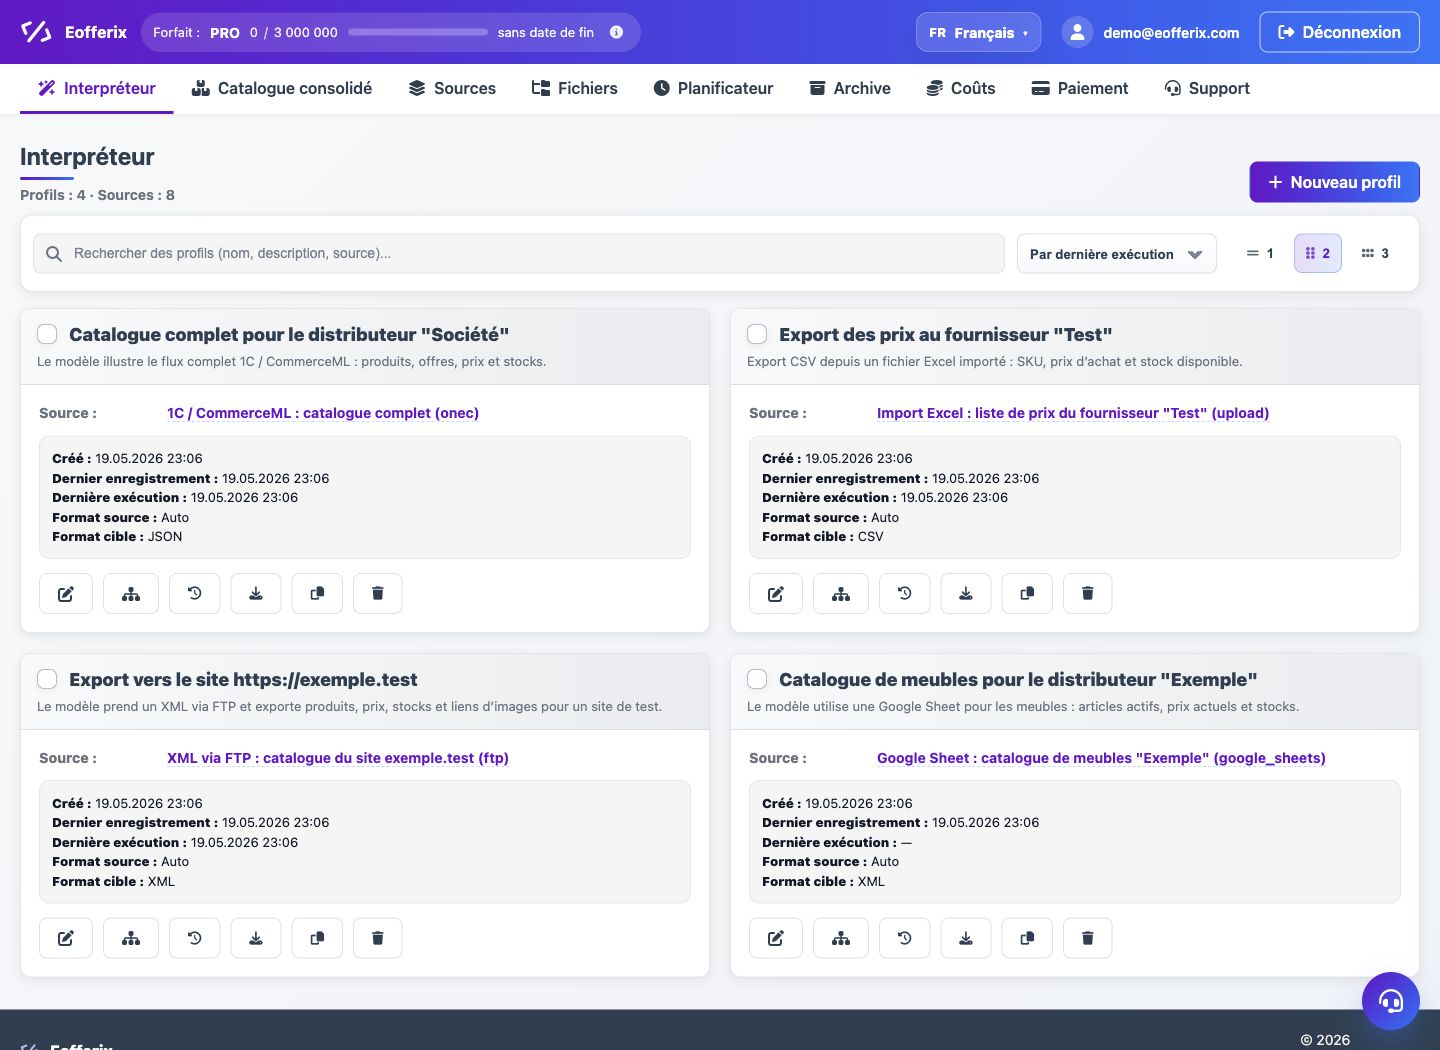Open the Interpréteur tab

(97, 88)
